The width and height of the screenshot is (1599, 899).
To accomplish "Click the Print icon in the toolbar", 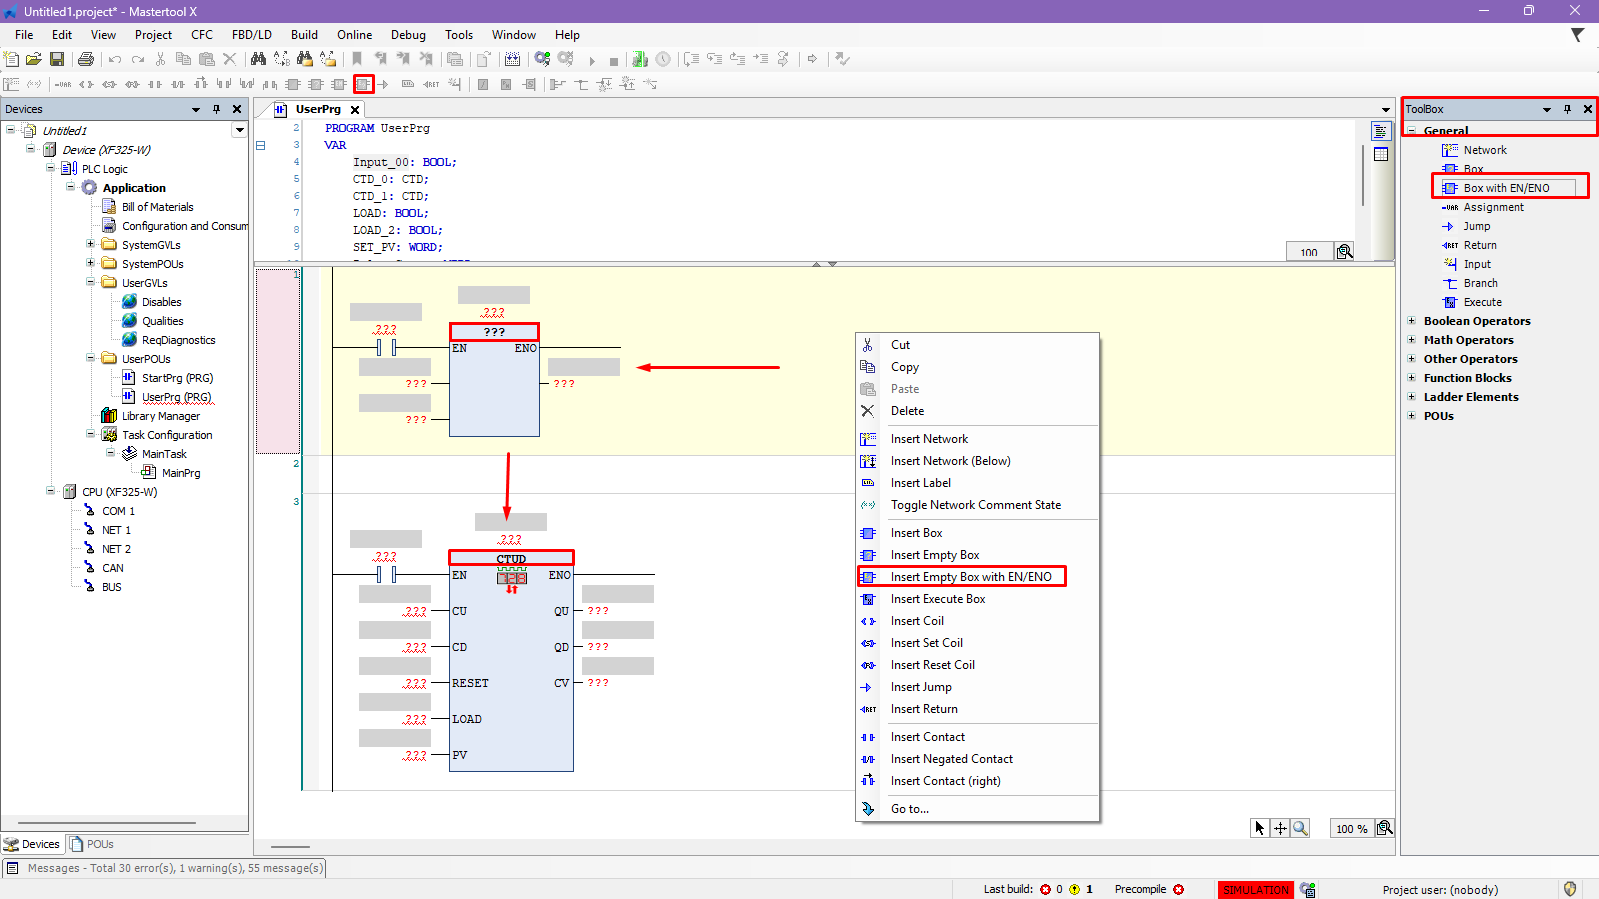I will pyautogui.click(x=86, y=60).
